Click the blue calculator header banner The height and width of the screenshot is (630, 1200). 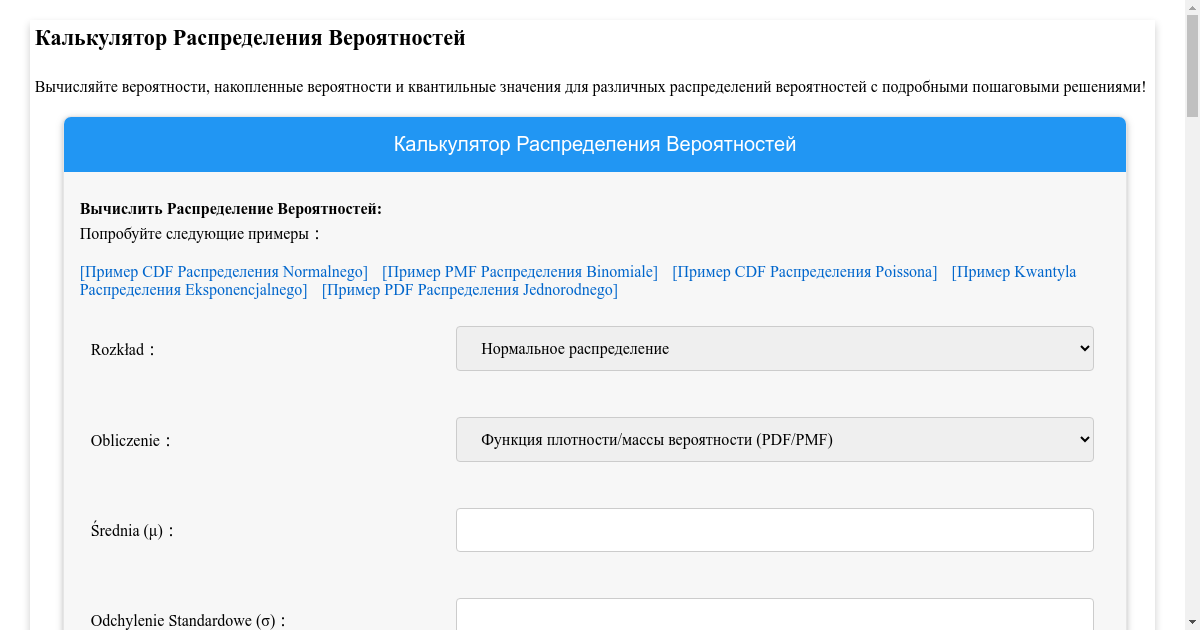tap(595, 145)
